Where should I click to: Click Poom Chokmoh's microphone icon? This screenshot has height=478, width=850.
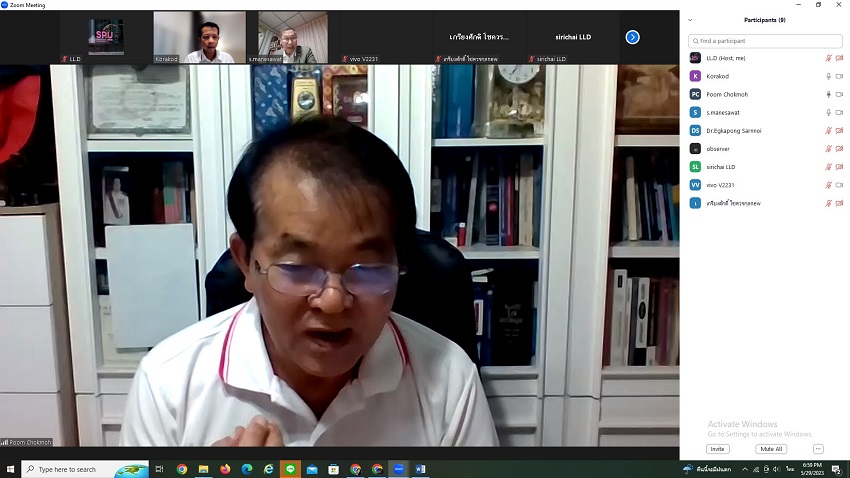point(828,94)
